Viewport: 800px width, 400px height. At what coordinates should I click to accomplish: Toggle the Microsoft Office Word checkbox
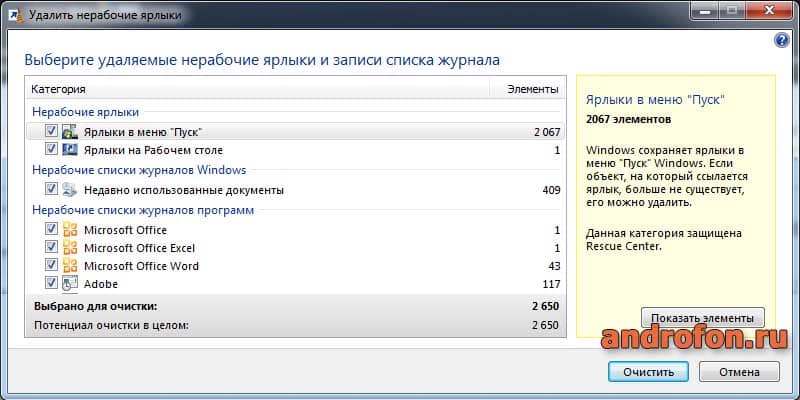(x=51, y=265)
